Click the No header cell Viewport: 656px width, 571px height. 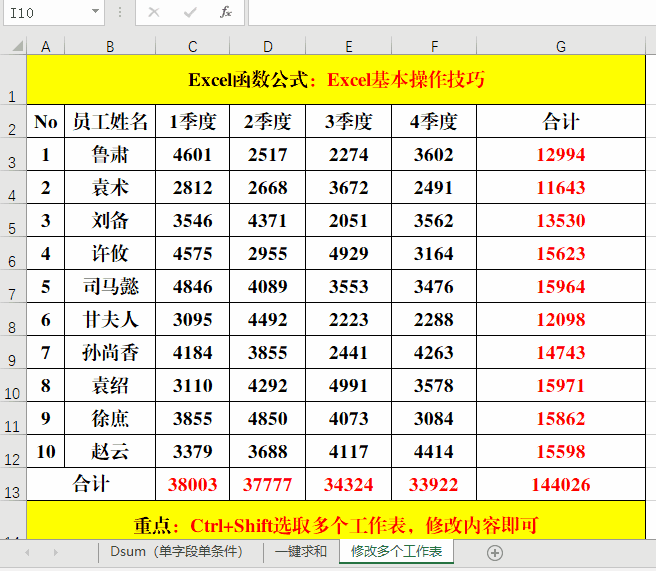[46, 121]
